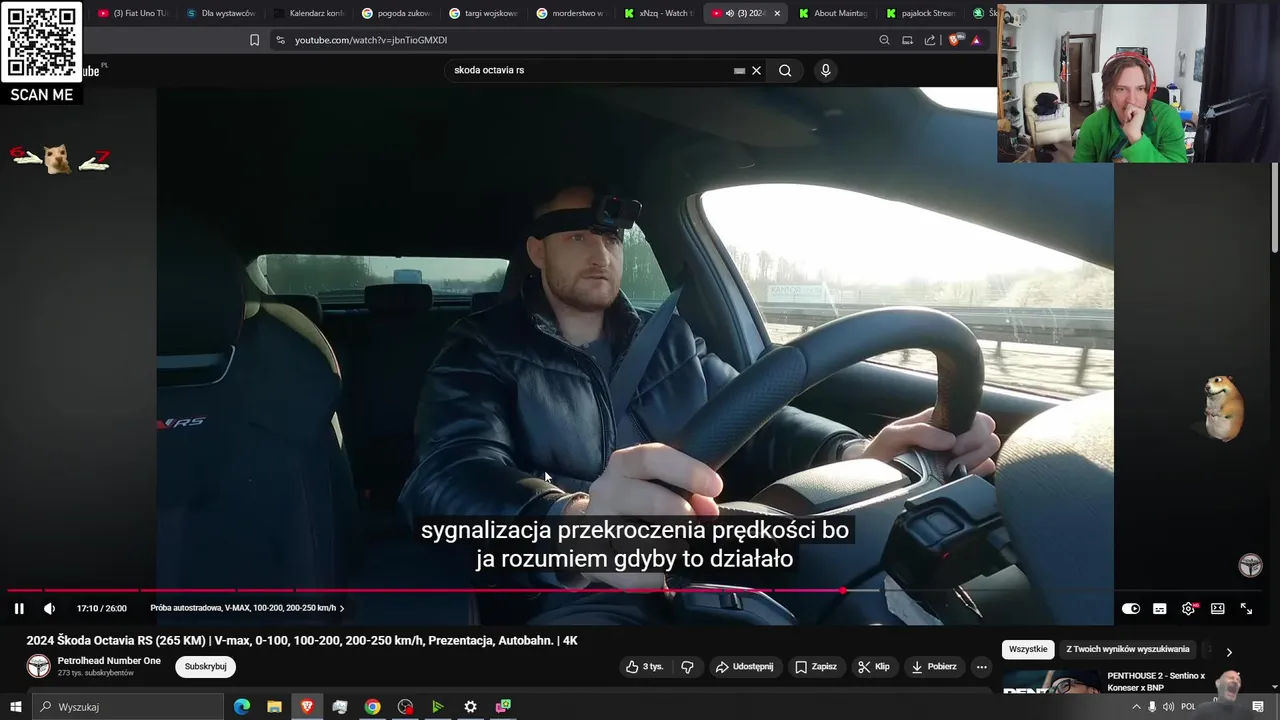Image resolution: width=1280 pixels, height=720 pixels.
Task: Open system volume from the tray speaker icon
Action: 1169,707
